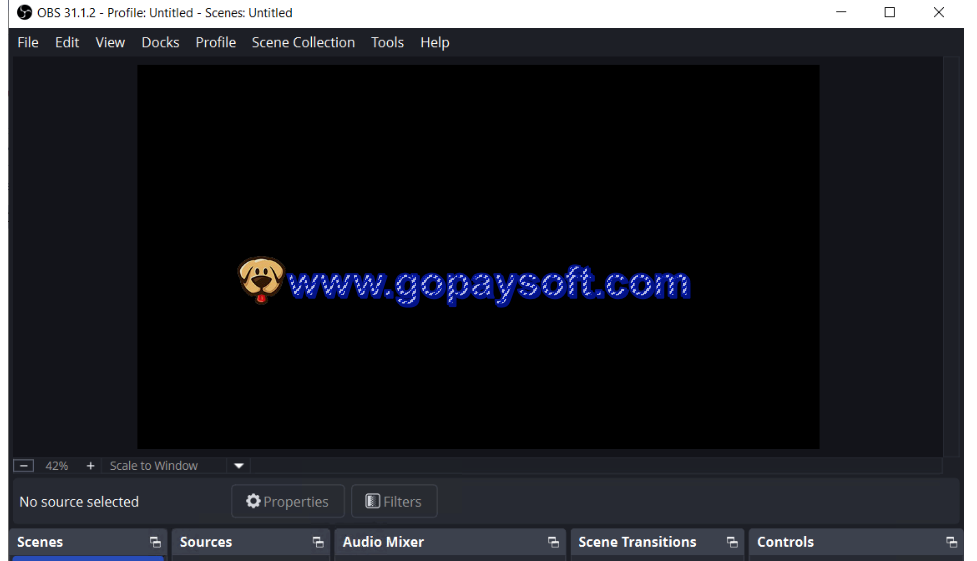Open the Docks menu
977x561 pixels.
coord(160,42)
